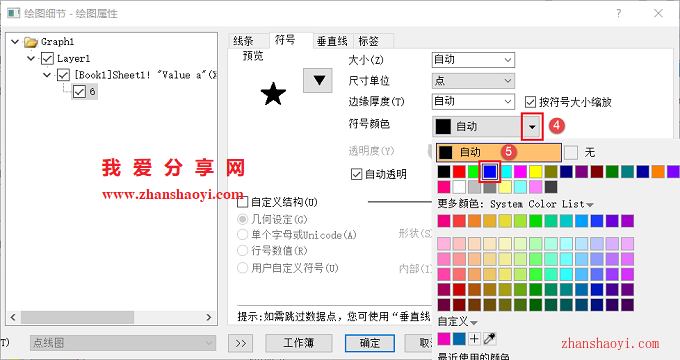The height and width of the screenshot is (360, 680).
Task: Click the >> expand panel button
Action: click(x=241, y=343)
